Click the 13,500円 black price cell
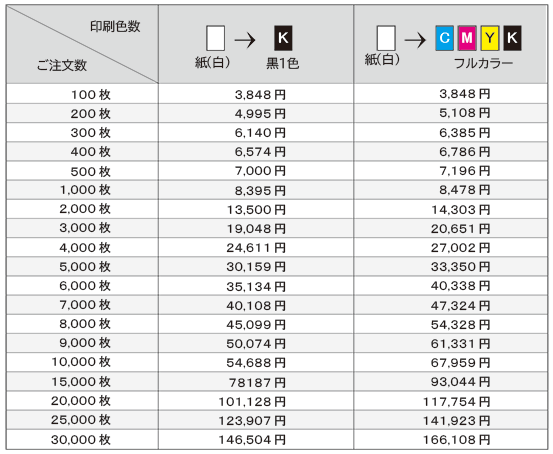 pos(256,210)
